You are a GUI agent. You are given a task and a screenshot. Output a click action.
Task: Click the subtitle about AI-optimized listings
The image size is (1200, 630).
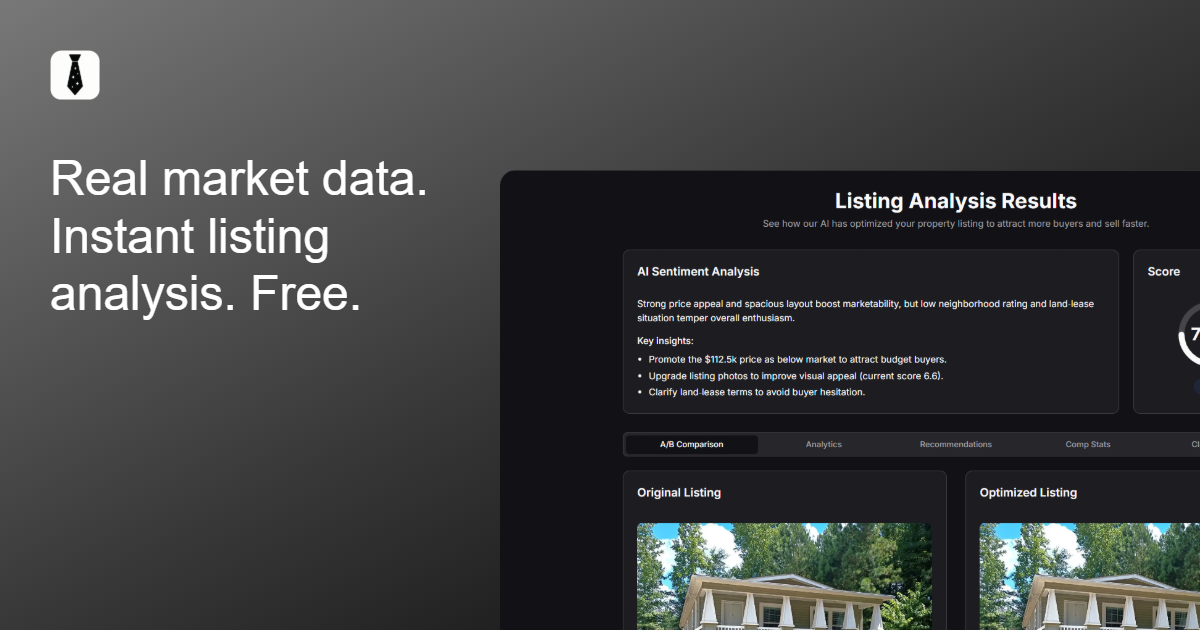955,224
